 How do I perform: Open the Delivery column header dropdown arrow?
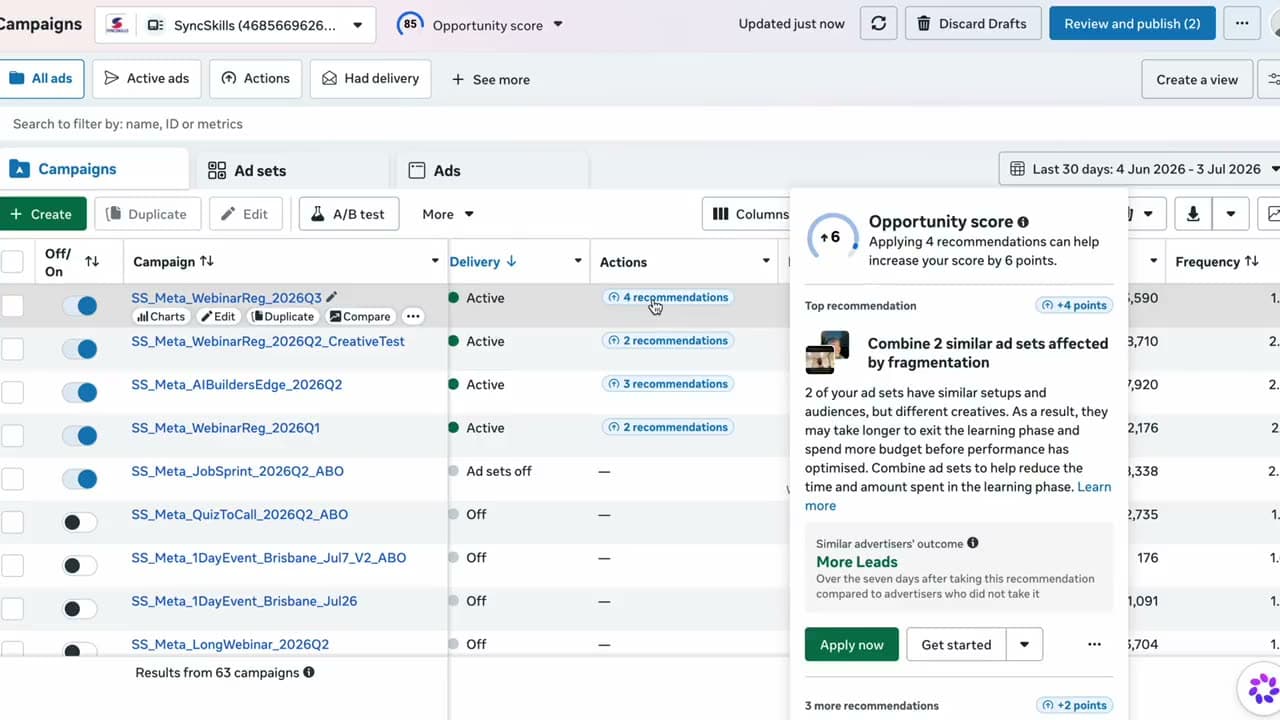pos(578,262)
